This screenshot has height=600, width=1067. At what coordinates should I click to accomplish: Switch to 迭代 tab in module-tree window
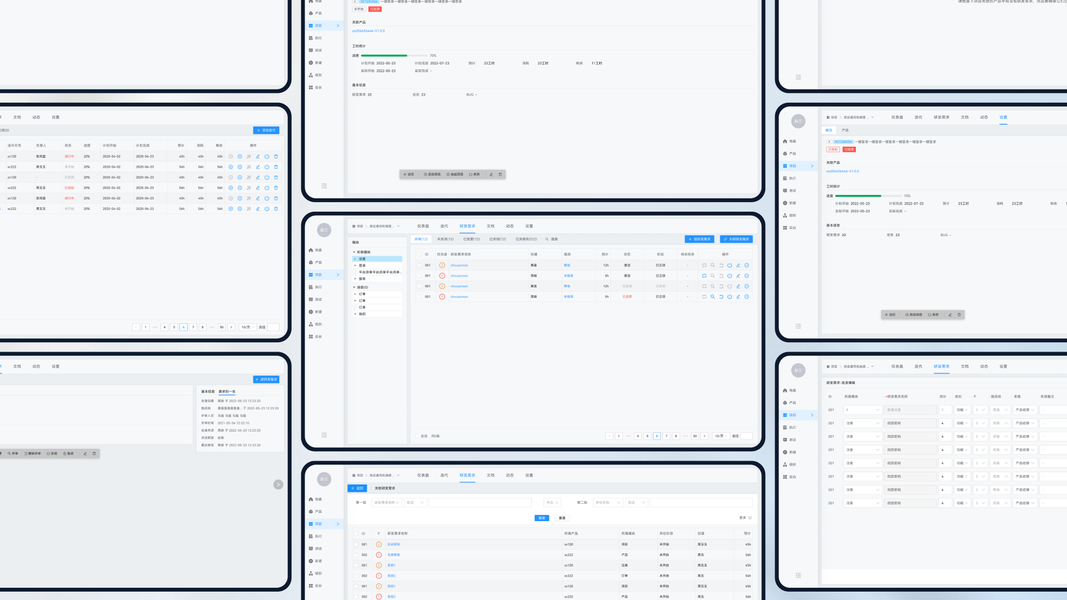click(444, 226)
